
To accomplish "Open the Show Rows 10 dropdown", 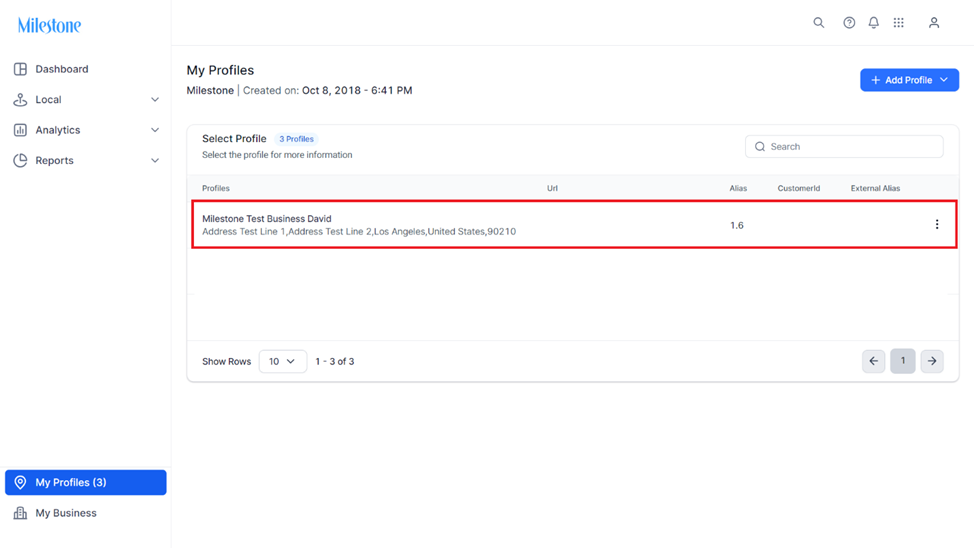I will coord(283,361).
